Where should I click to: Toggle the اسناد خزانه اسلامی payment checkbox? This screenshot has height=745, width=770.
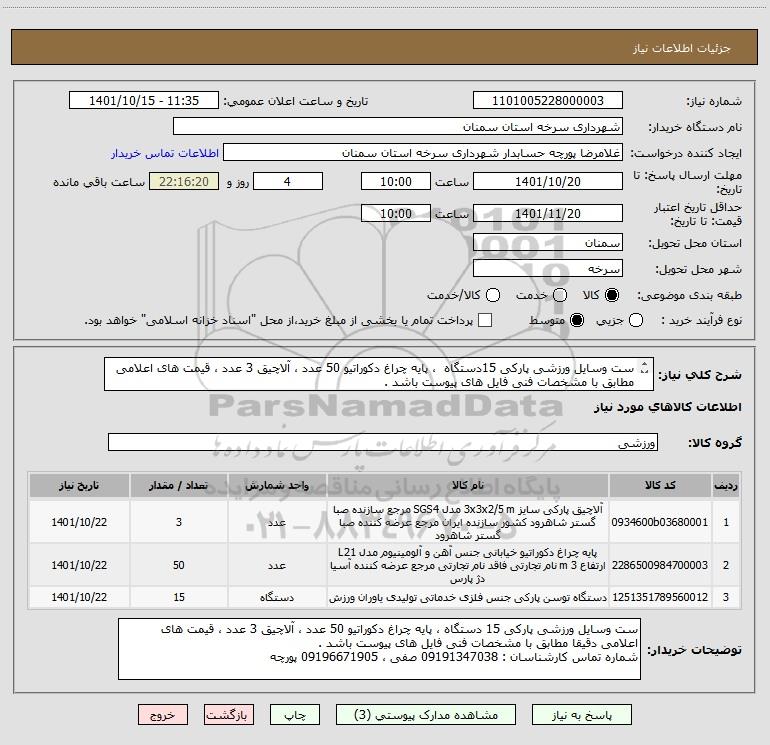[485, 320]
